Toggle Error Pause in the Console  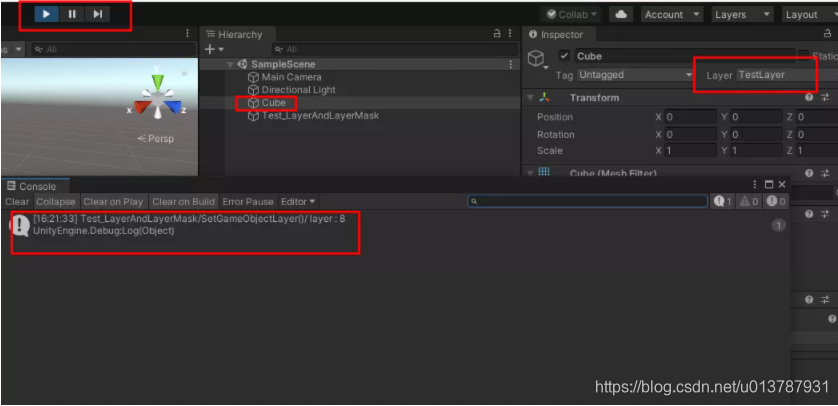point(248,201)
